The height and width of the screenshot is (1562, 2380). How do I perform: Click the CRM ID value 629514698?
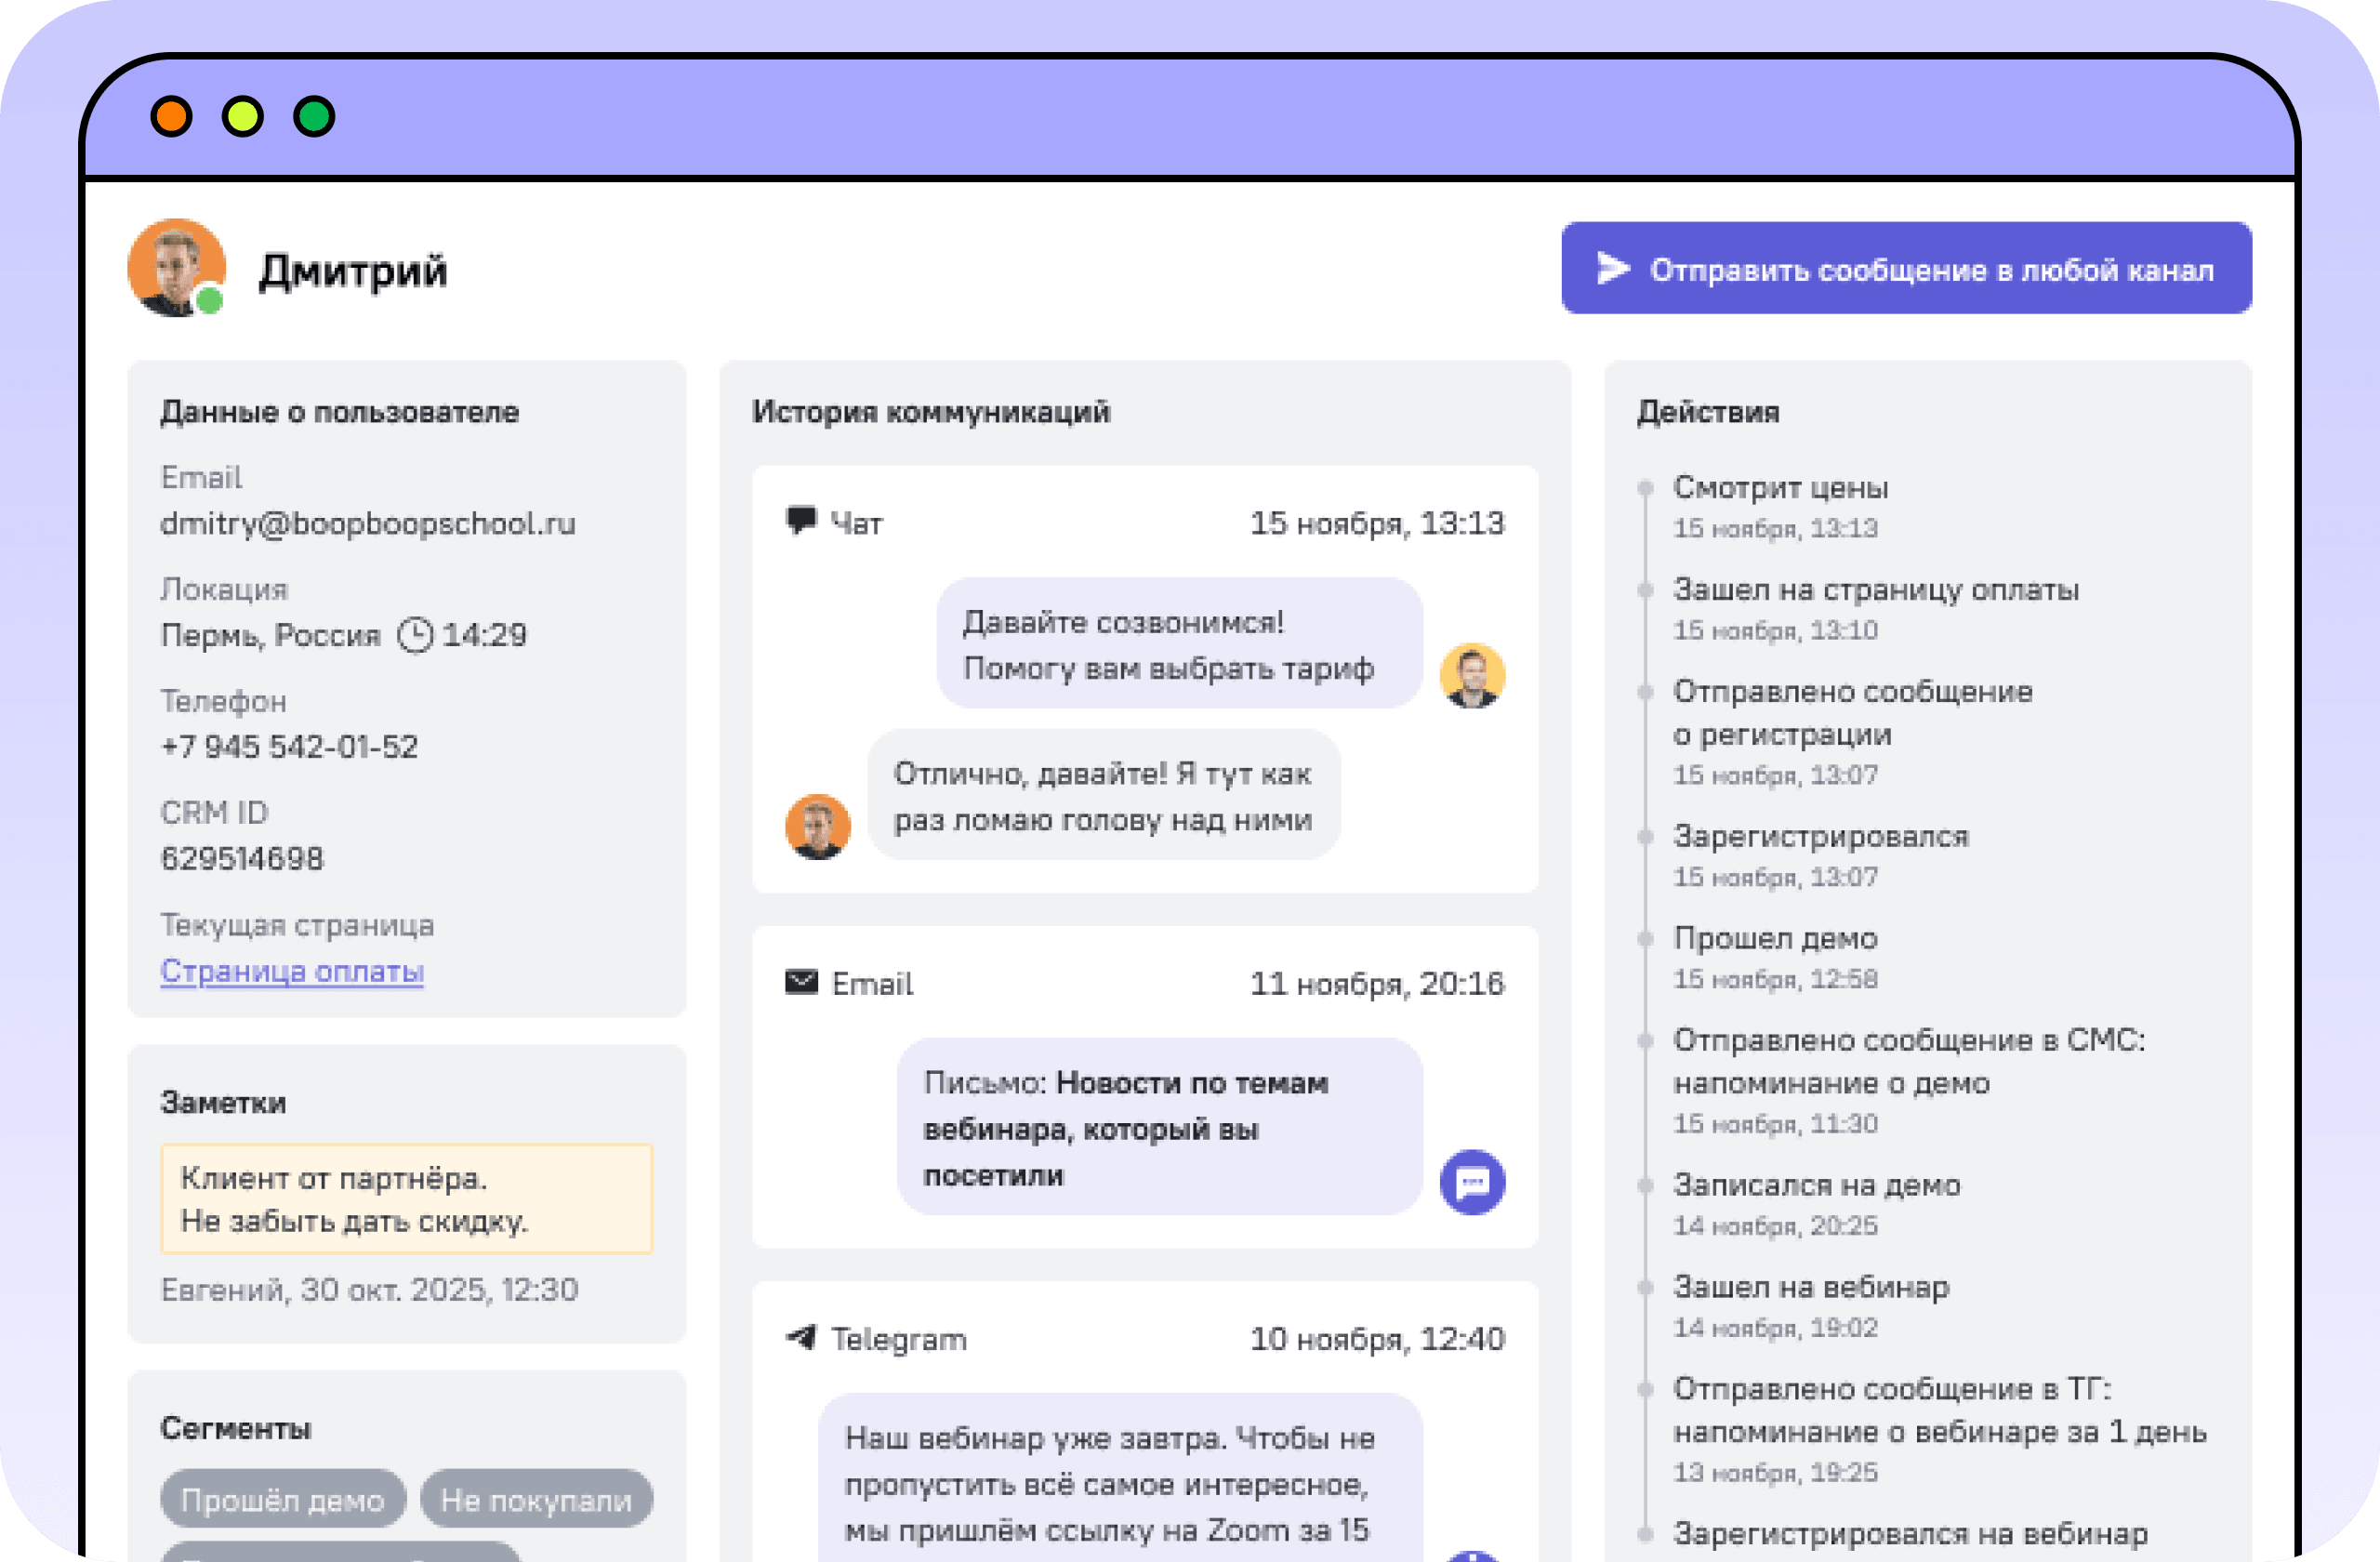[x=242, y=858]
